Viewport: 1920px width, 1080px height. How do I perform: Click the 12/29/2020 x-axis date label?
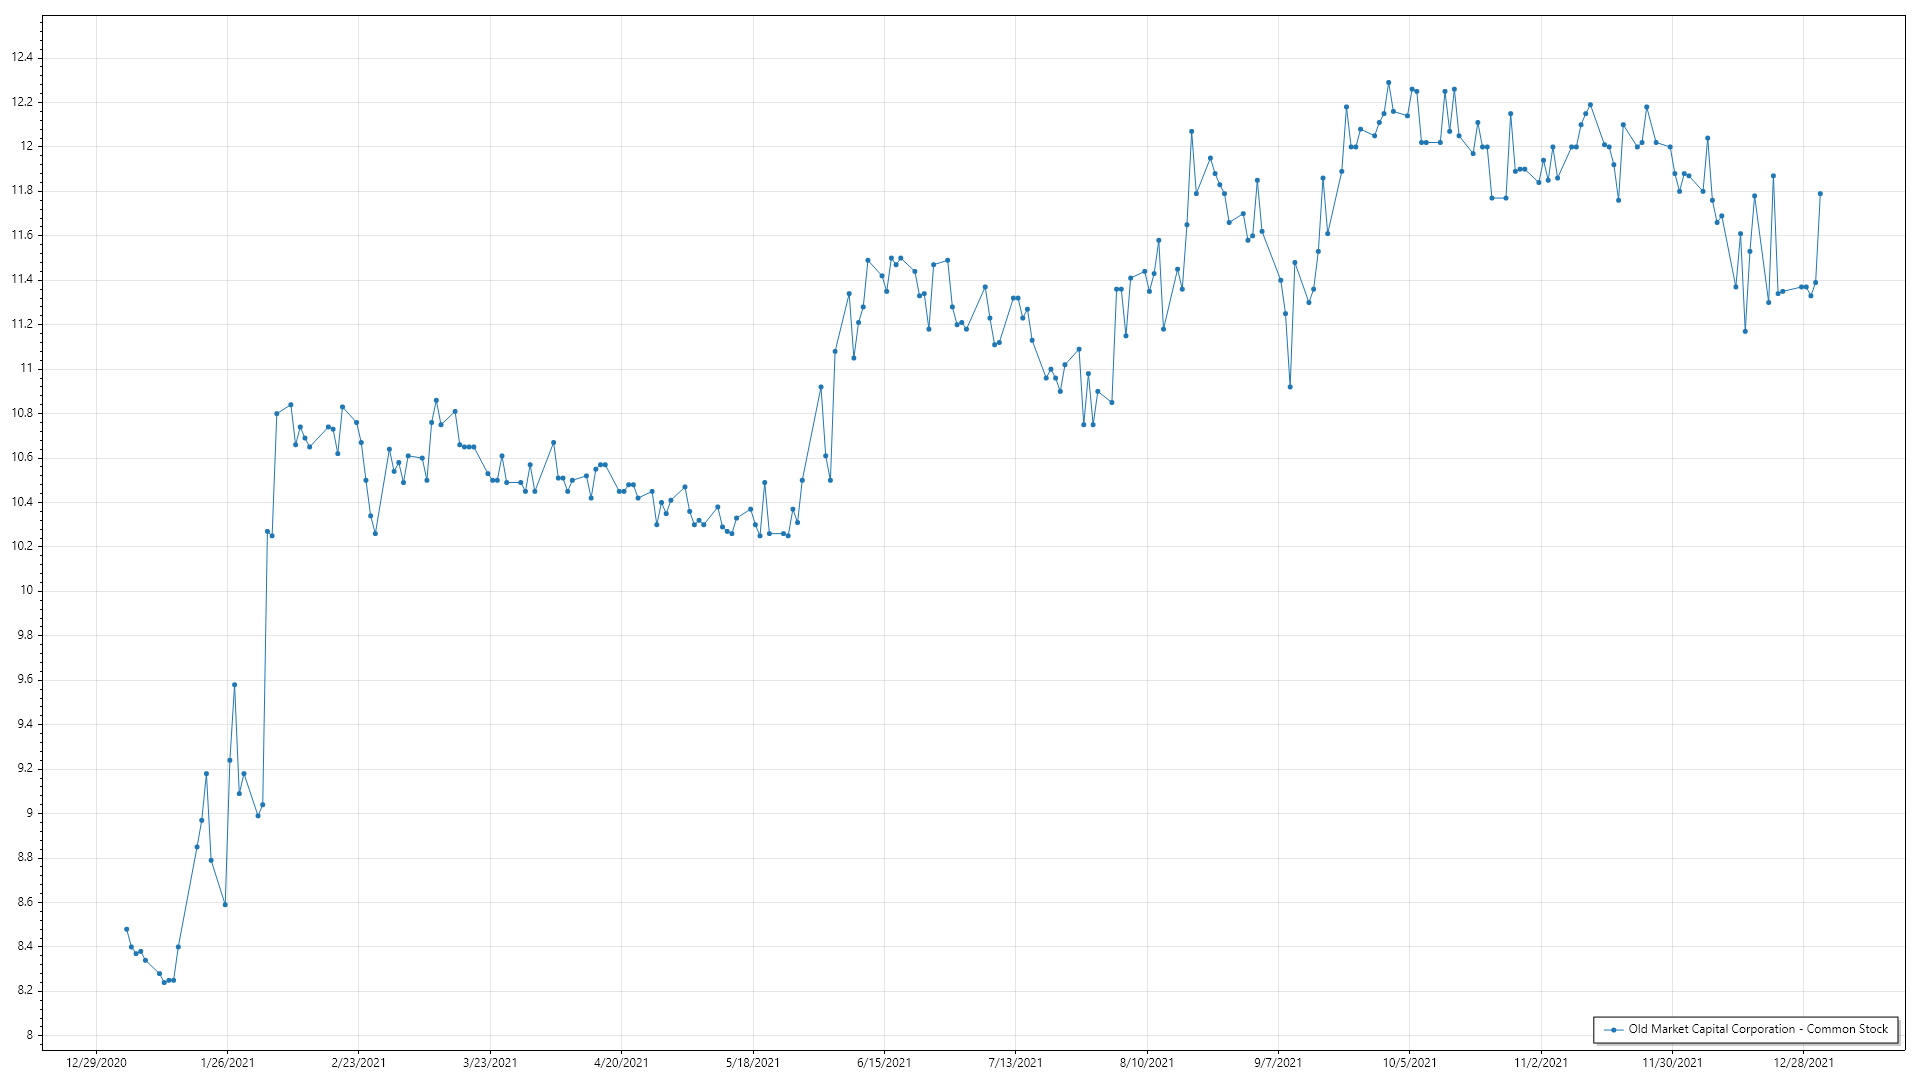click(96, 1063)
